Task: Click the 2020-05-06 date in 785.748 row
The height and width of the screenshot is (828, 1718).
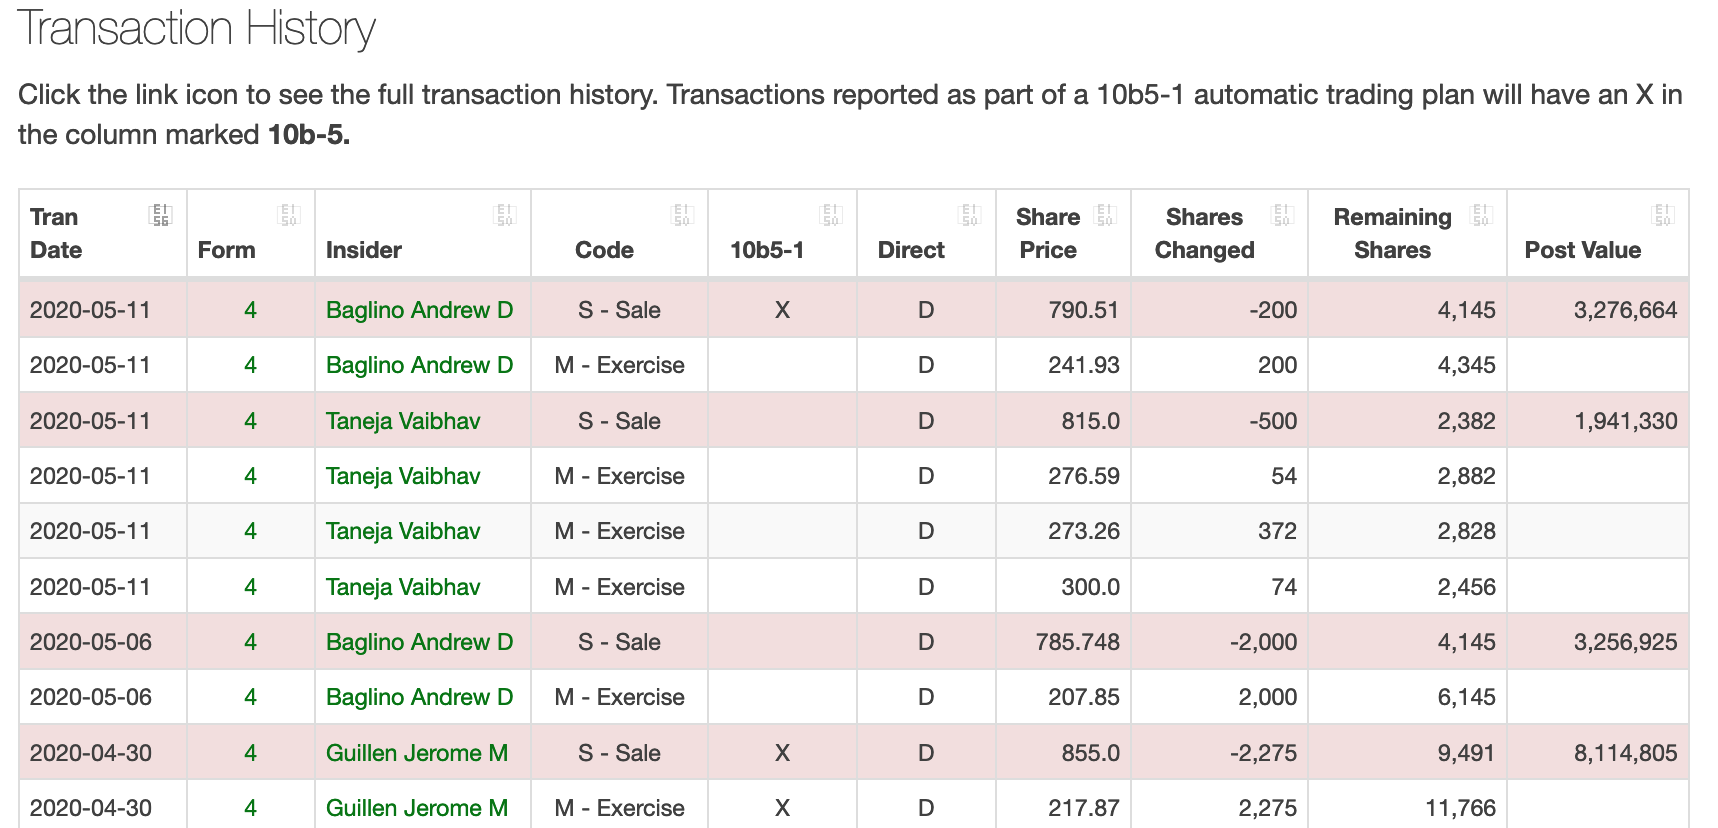Action: point(91,642)
